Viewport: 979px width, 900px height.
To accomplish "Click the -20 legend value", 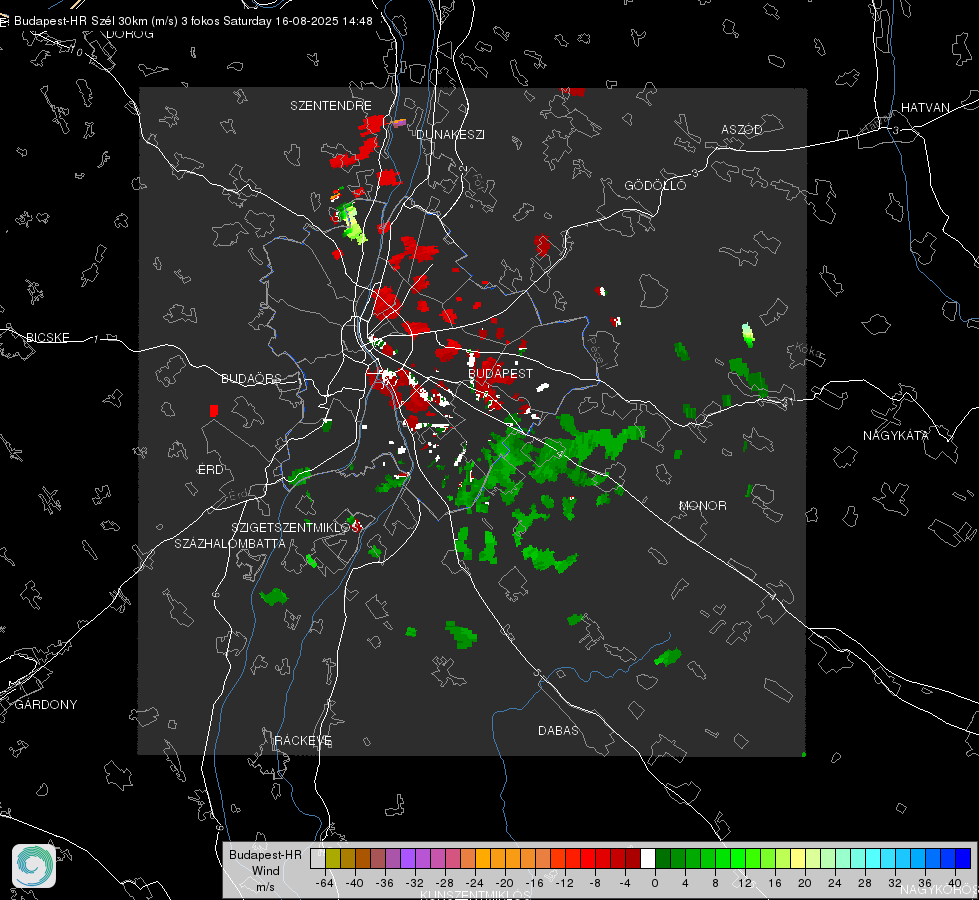I will 504,883.
